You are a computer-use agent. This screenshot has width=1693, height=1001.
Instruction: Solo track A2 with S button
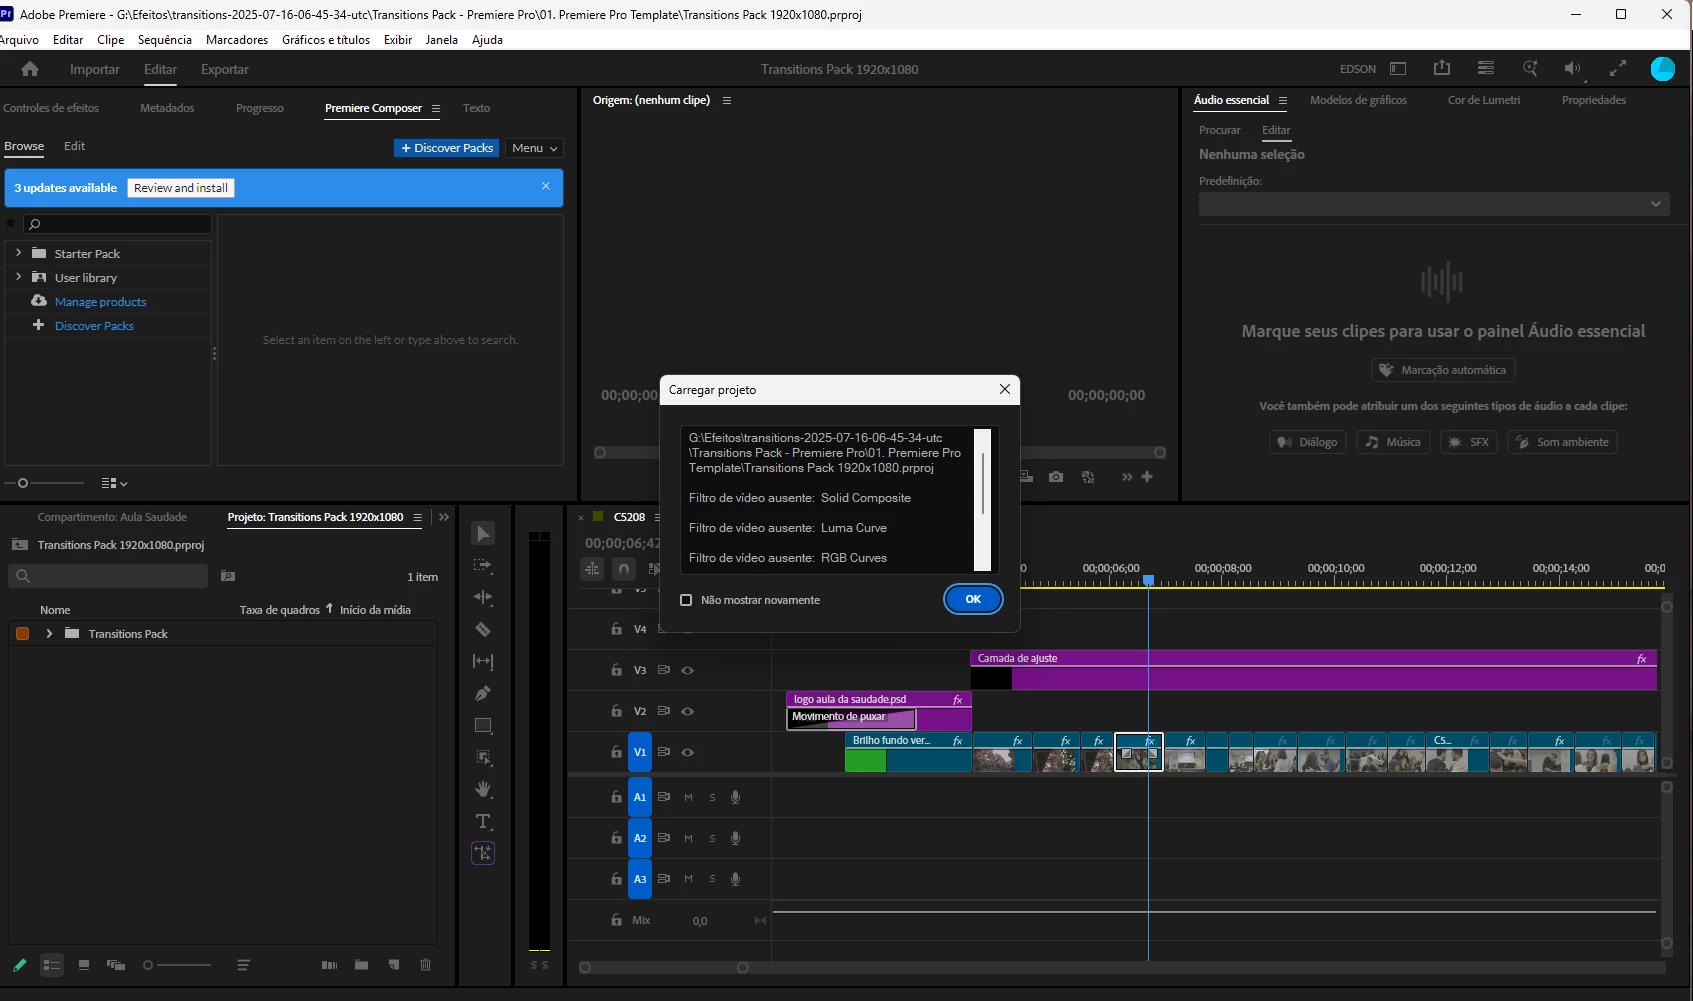[712, 838]
